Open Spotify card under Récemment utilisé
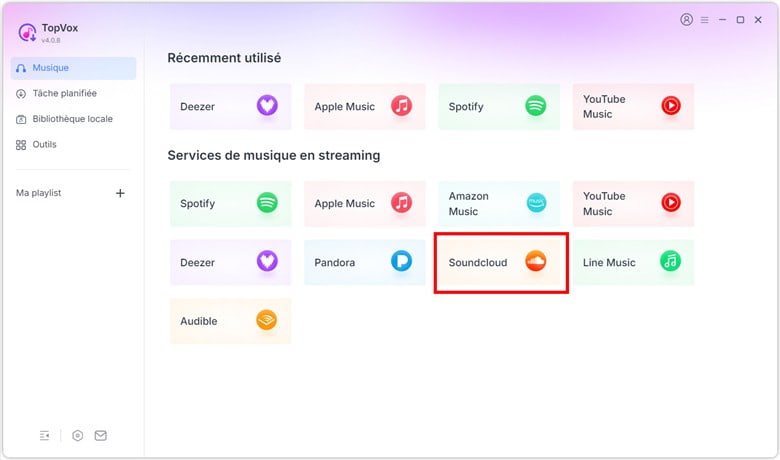 (499, 106)
